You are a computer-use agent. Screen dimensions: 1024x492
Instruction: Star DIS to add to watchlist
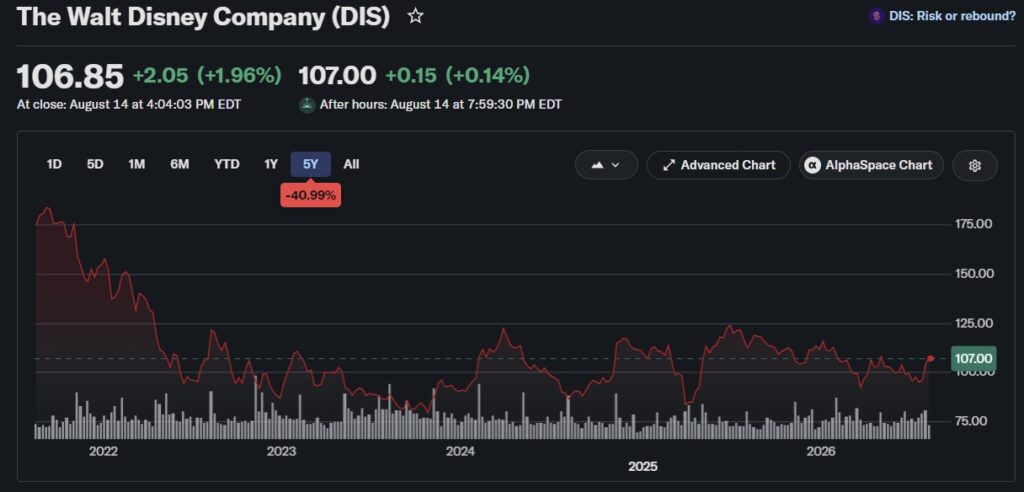(x=415, y=16)
